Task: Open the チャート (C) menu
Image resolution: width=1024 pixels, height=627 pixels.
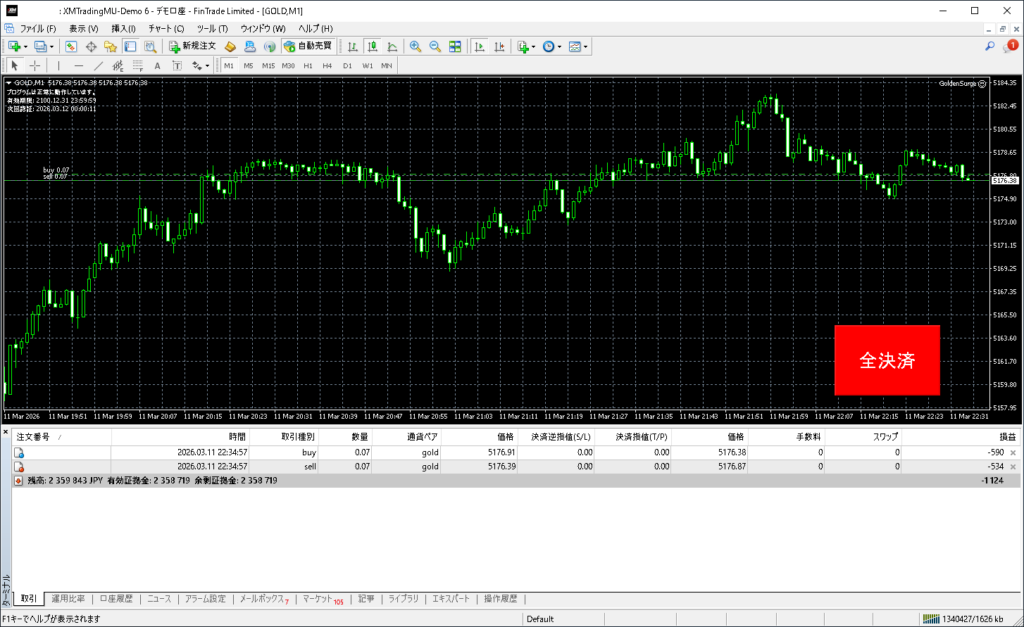Action: [x=166, y=28]
